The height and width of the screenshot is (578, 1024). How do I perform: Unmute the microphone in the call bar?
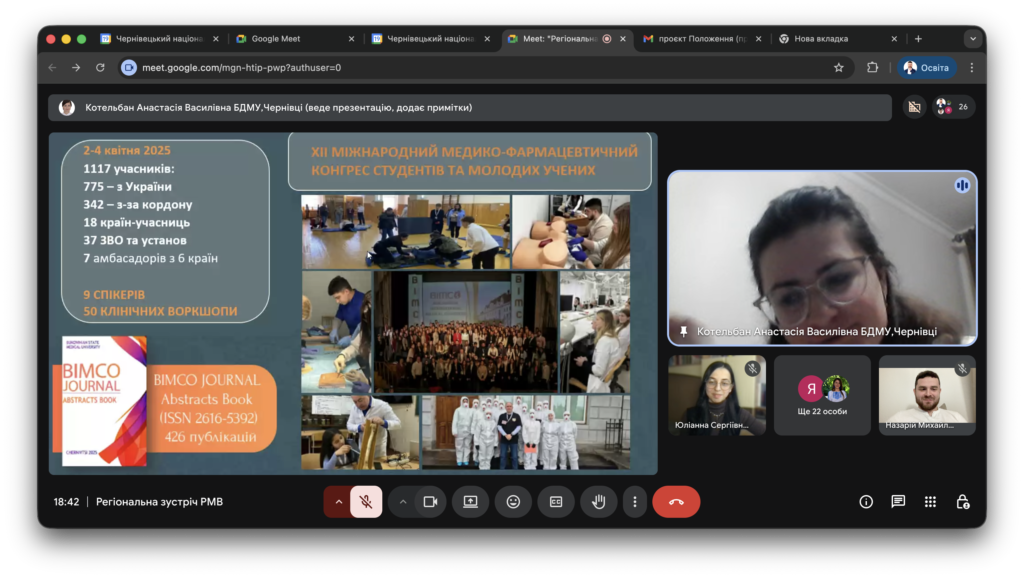pyautogui.click(x=366, y=502)
